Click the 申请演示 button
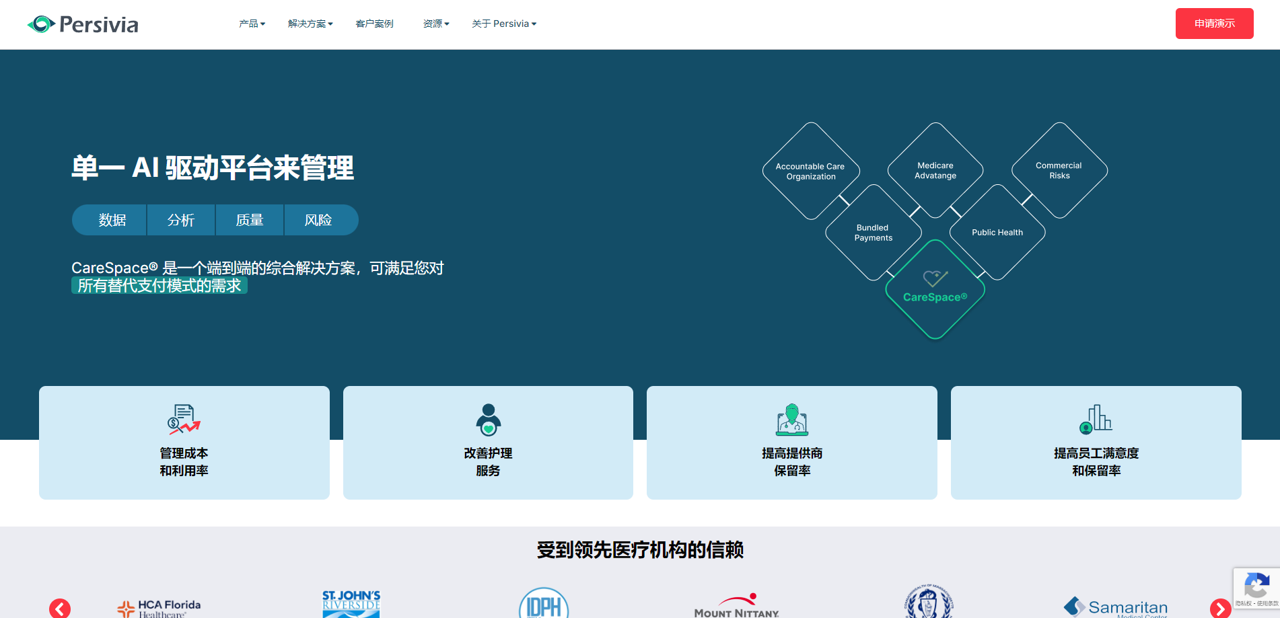Viewport: 1280px width, 618px height. point(1214,23)
